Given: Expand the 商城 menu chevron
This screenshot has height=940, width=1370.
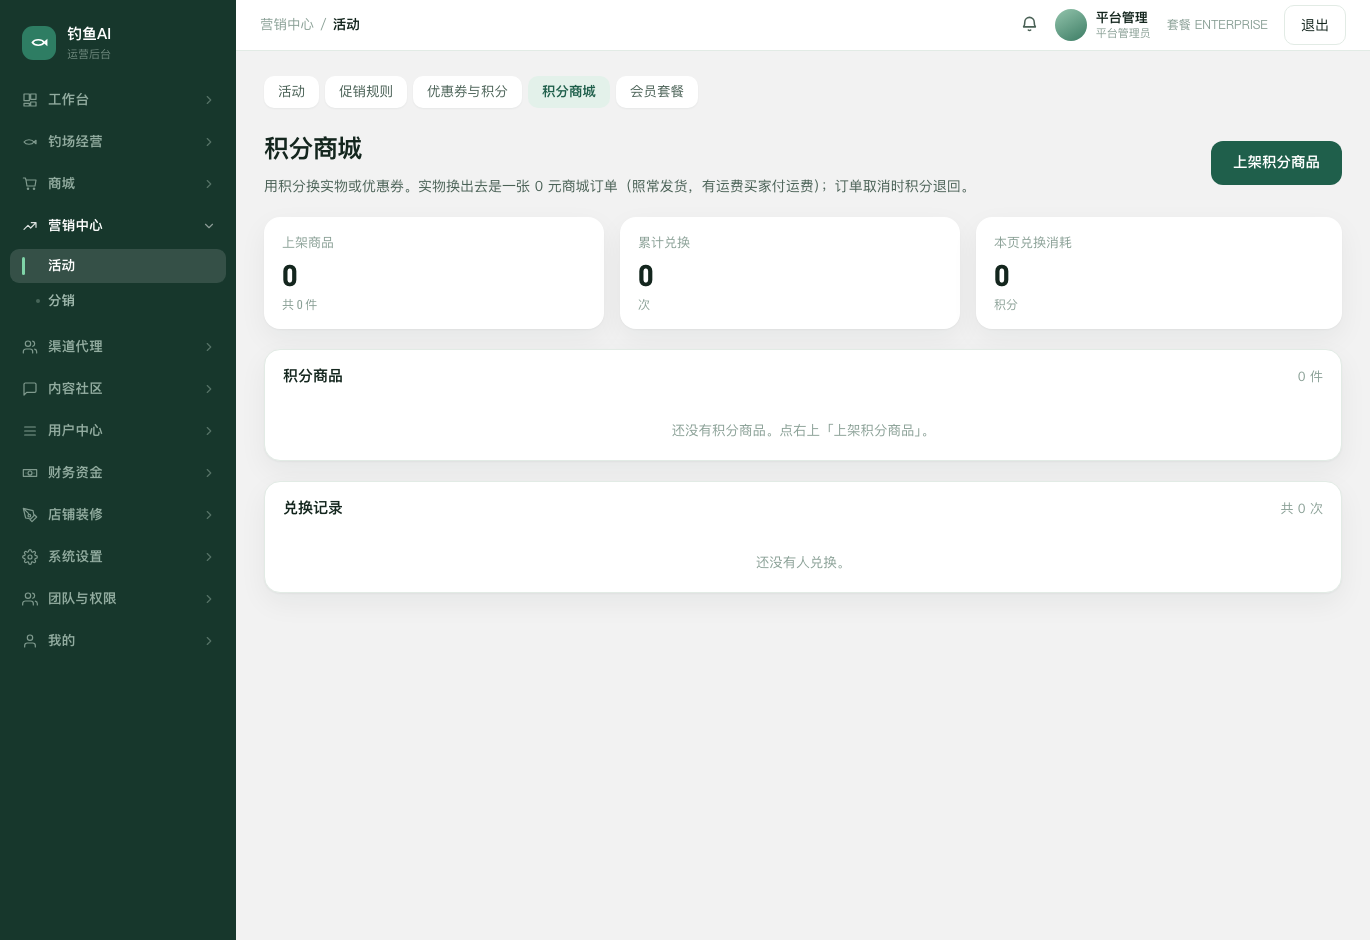Looking at the screenshot, I should point(209,184).
